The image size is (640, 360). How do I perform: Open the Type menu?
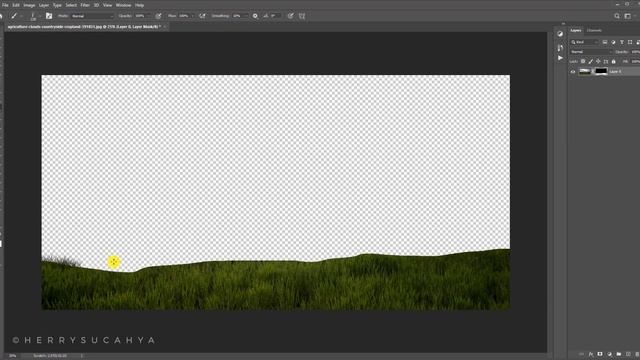click(57, 5)
